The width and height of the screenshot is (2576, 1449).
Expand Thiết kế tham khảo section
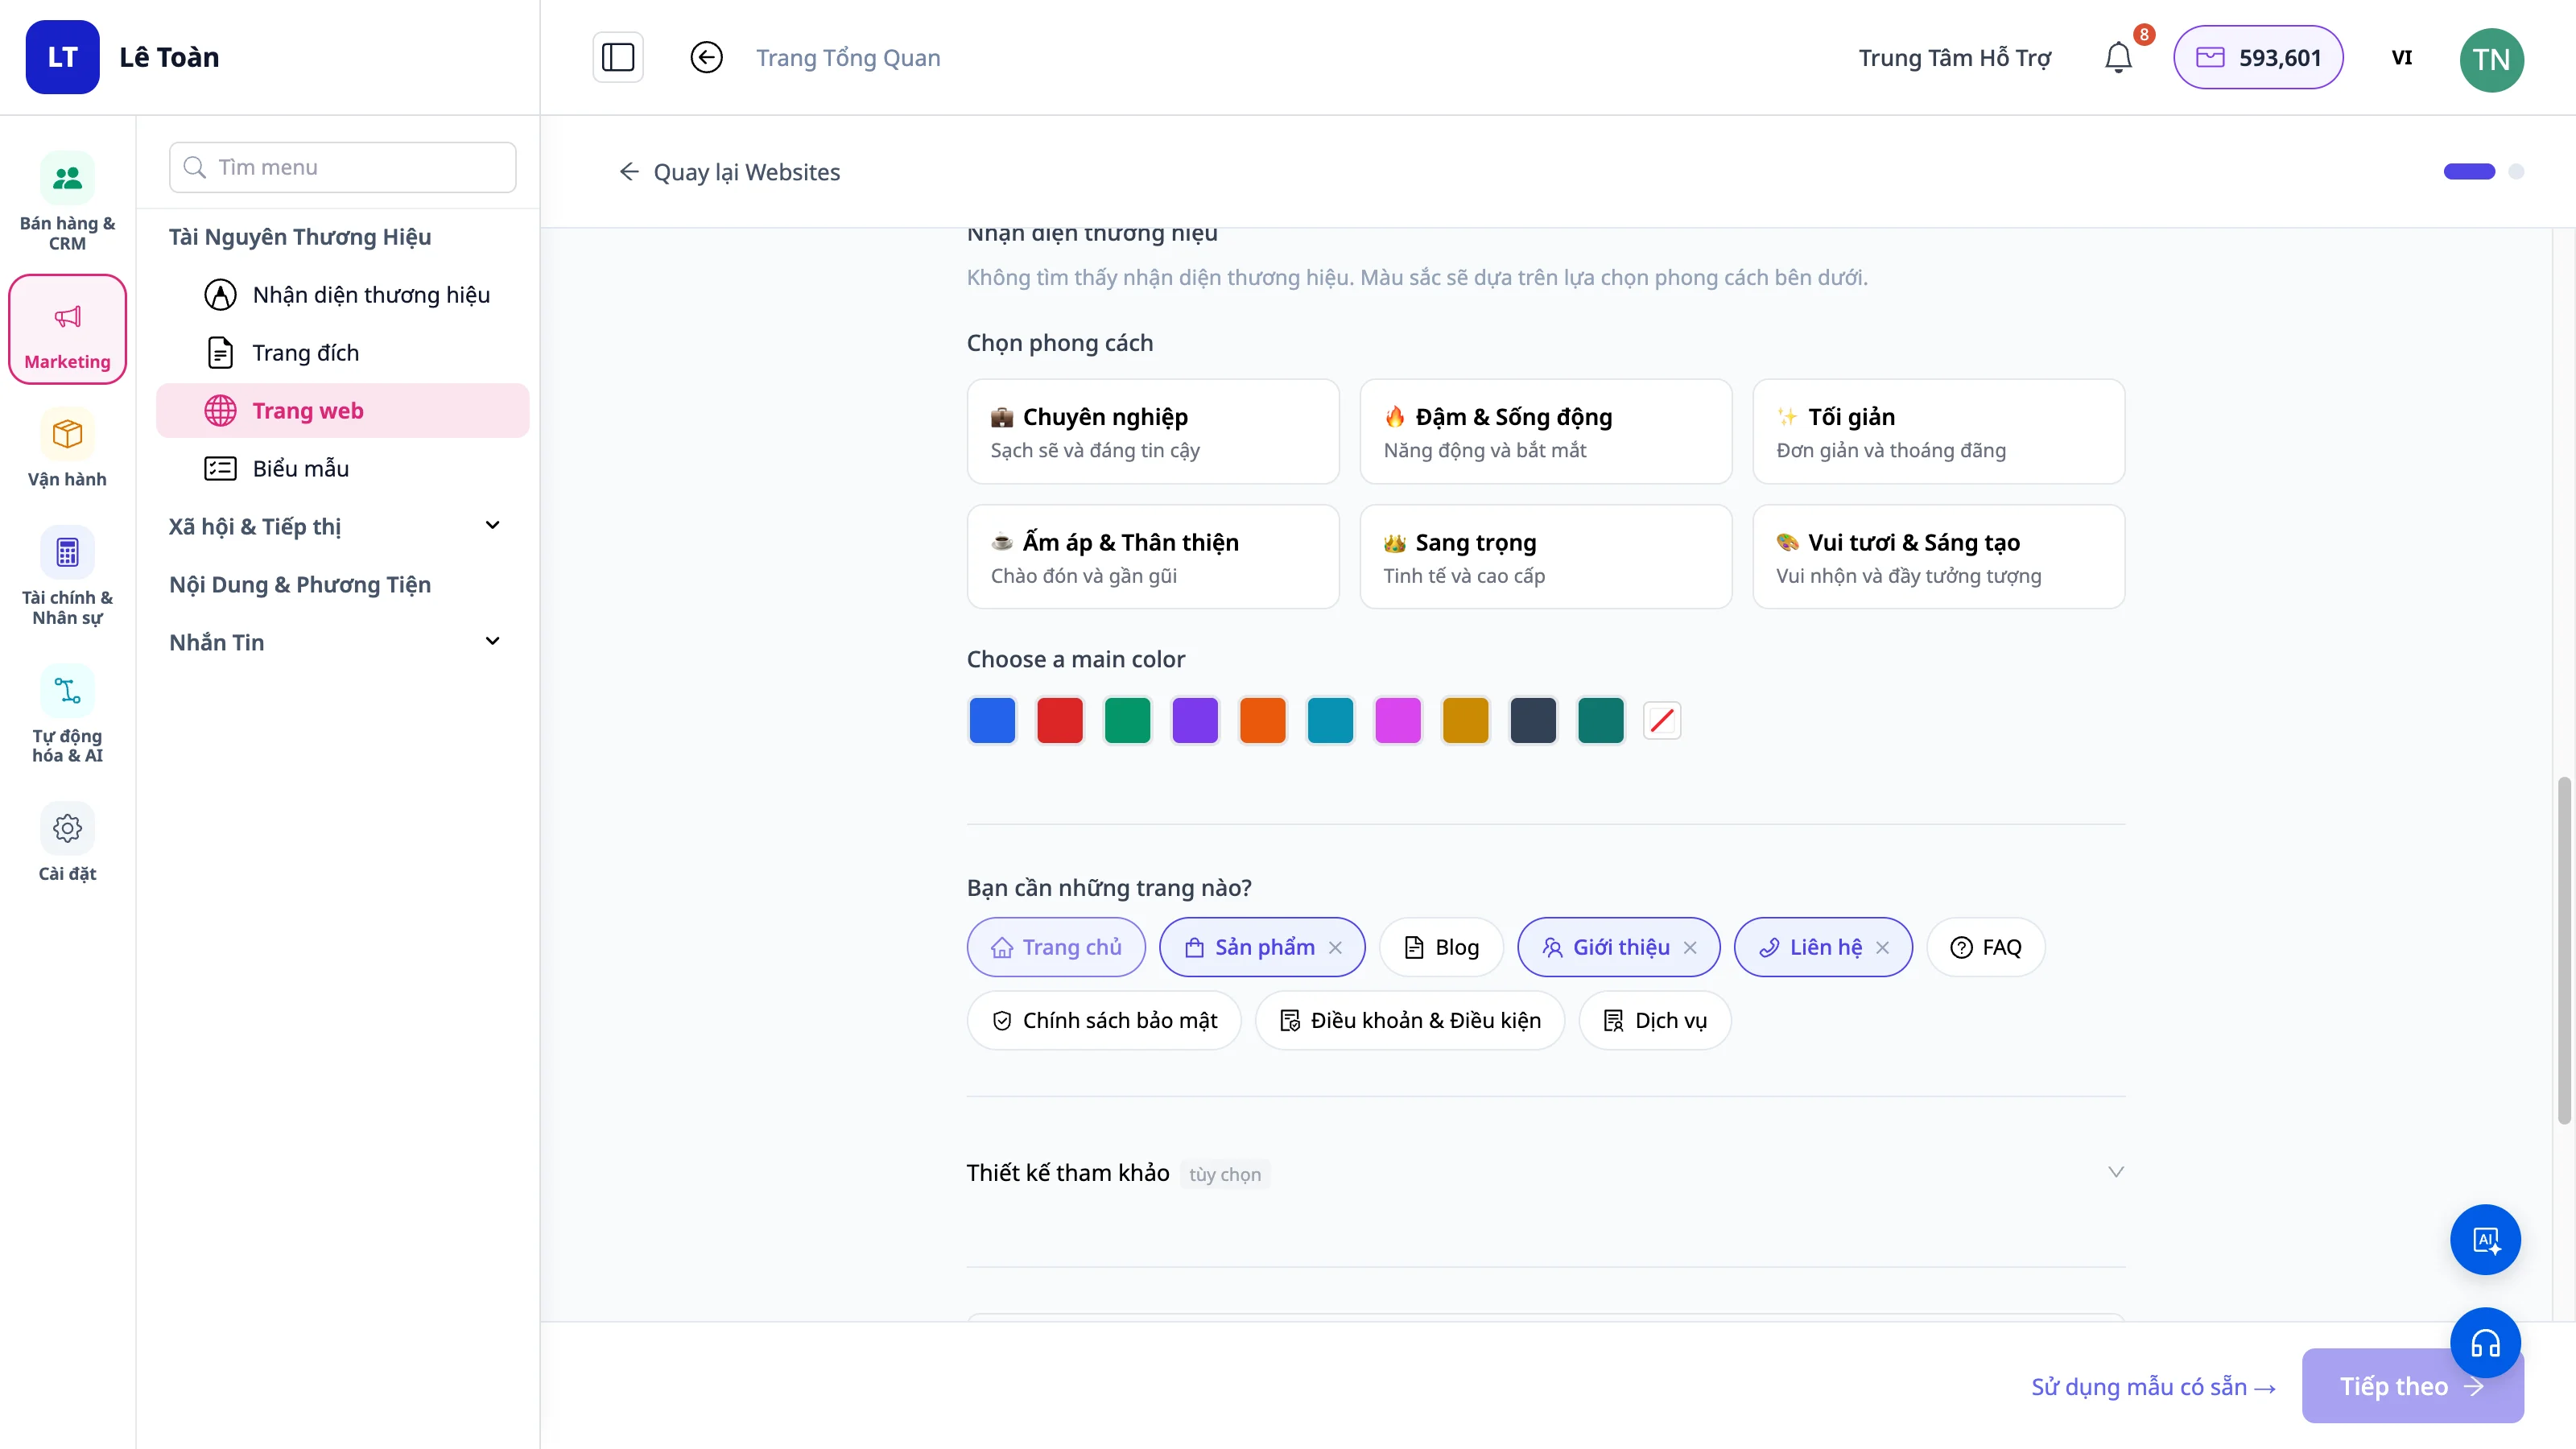tap(1545, 1172)
